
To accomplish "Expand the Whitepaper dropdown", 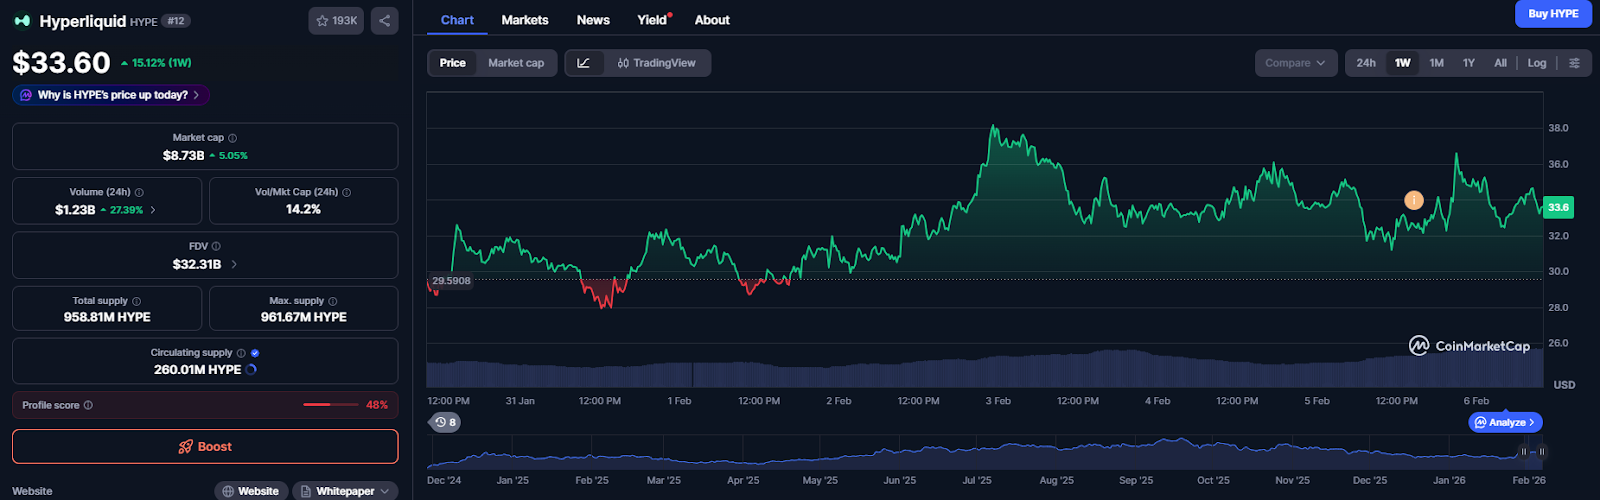I will coord(345,491).
